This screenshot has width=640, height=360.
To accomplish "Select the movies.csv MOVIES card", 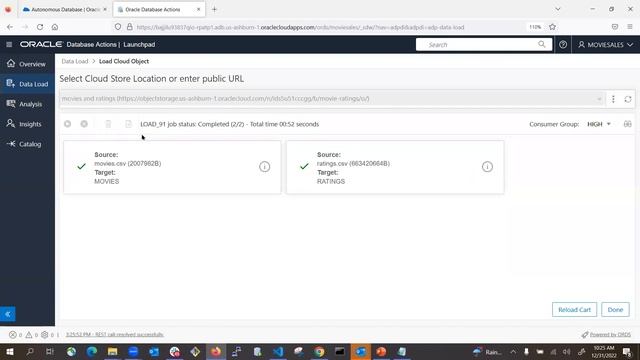I will point(172,167).
